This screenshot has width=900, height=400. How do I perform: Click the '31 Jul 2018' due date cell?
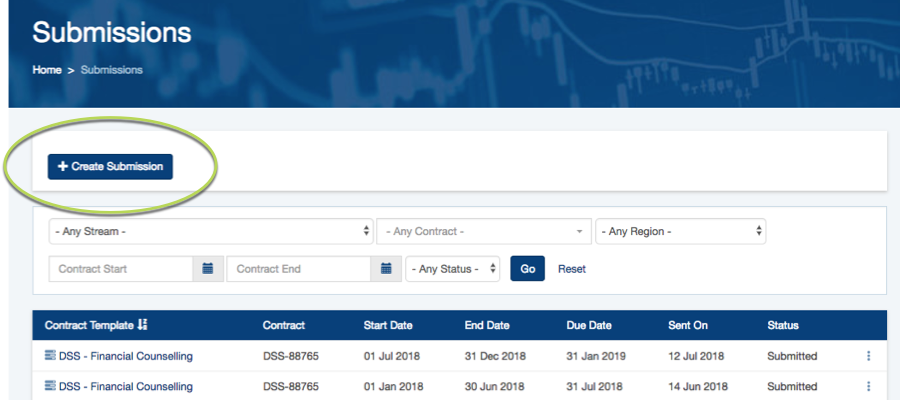[x=593, y=386]
